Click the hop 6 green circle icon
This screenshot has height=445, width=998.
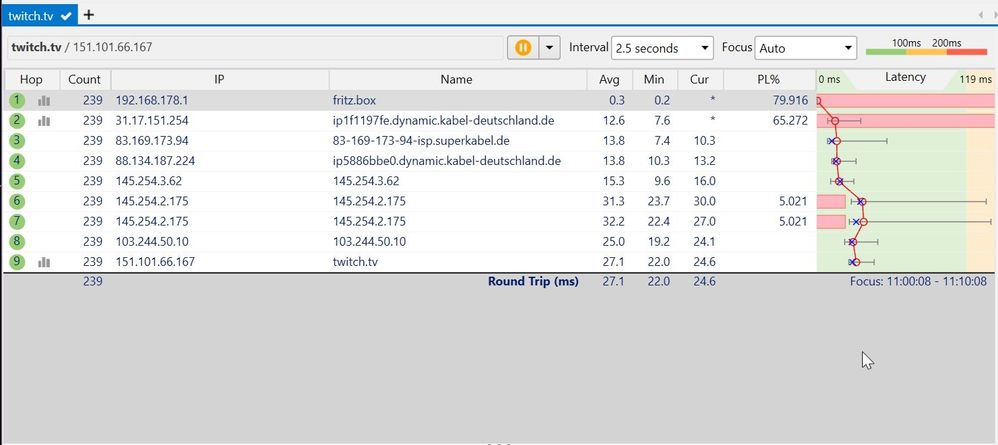click(x=16, y=201)
